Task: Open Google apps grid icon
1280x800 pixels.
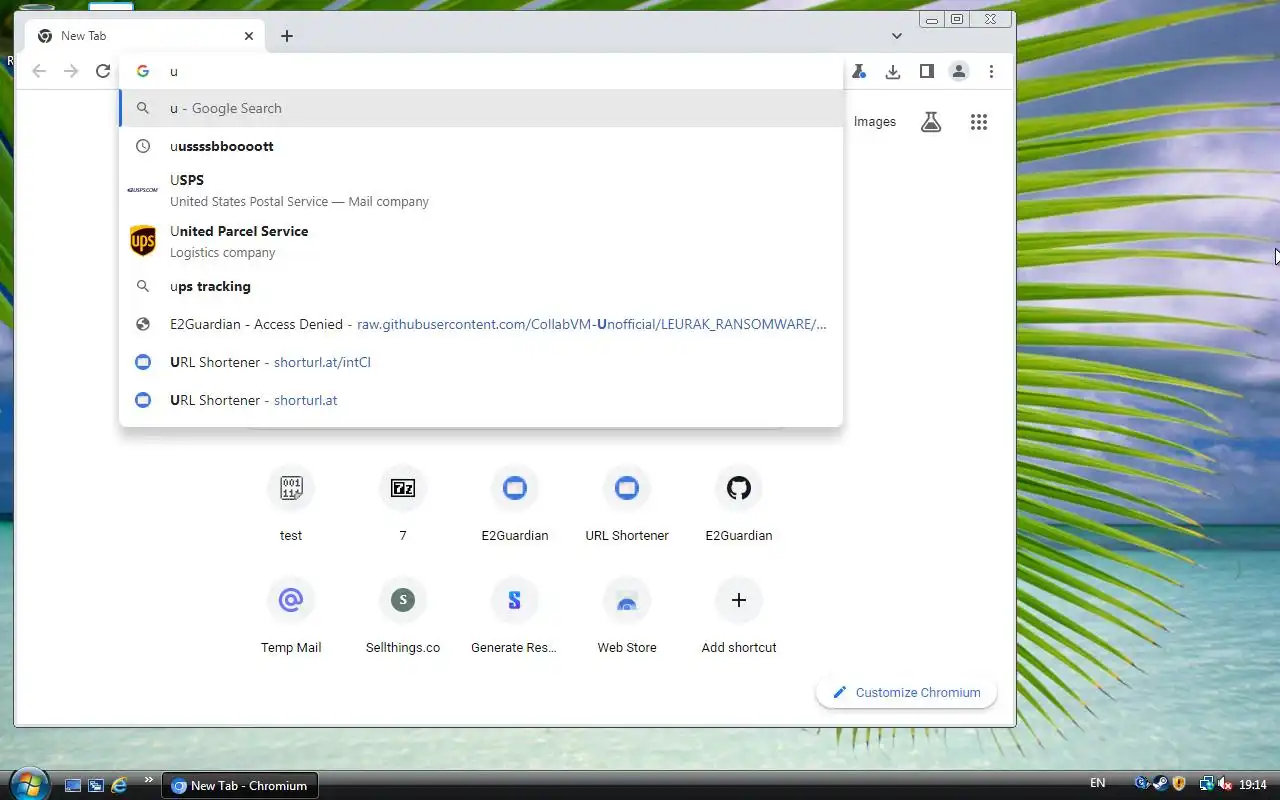Action: click(x=979, y=122)
